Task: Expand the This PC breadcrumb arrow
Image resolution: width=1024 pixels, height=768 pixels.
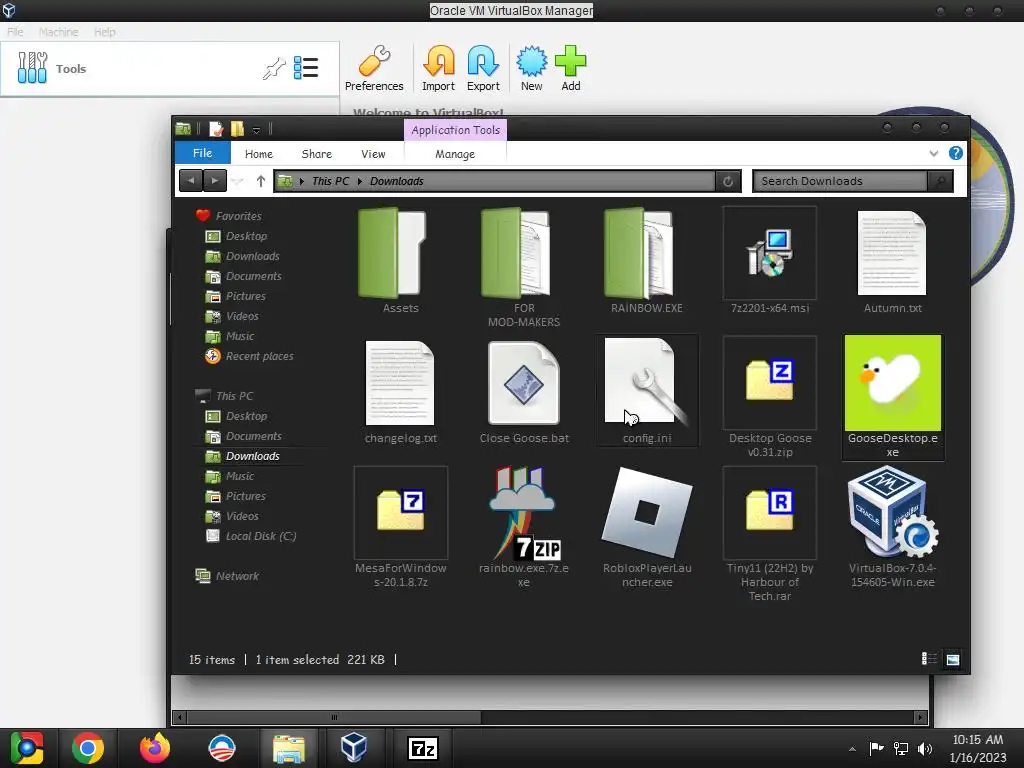Action: [x=360, y=181]
